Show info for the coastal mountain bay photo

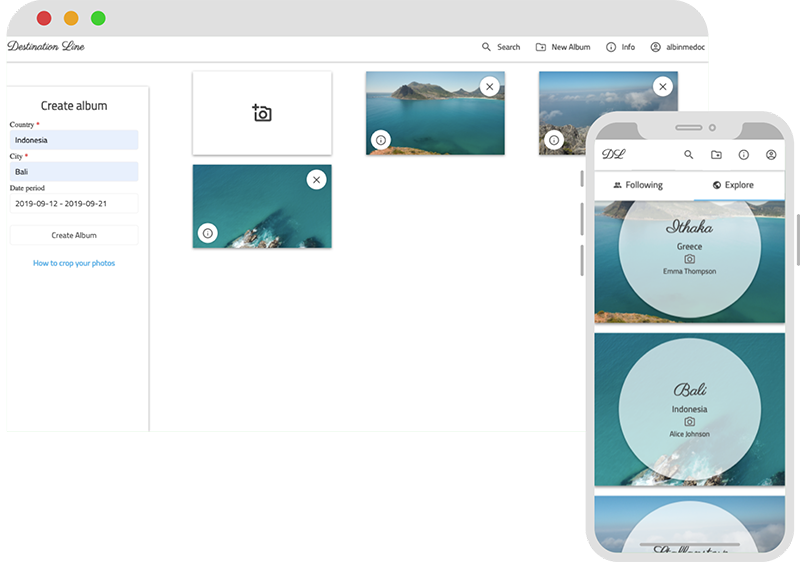381,140
